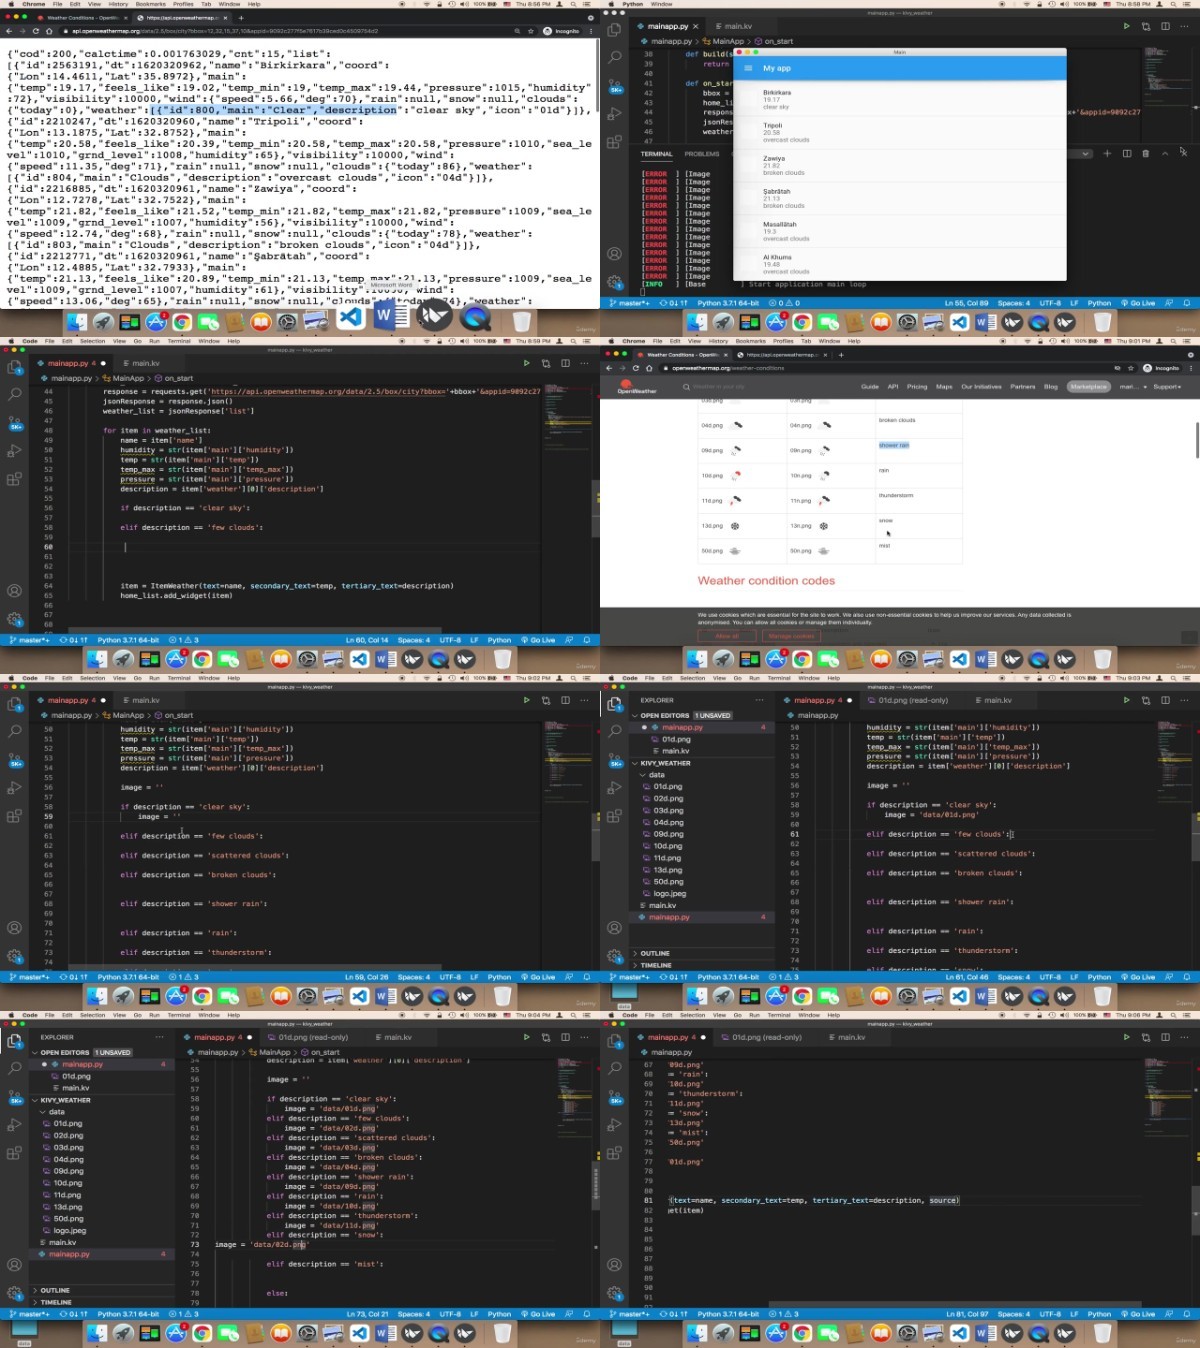Open the Maps link on OpenWeather
Image resolution: width=1200 pixels, height=1348 pixels.
point(944,386)
